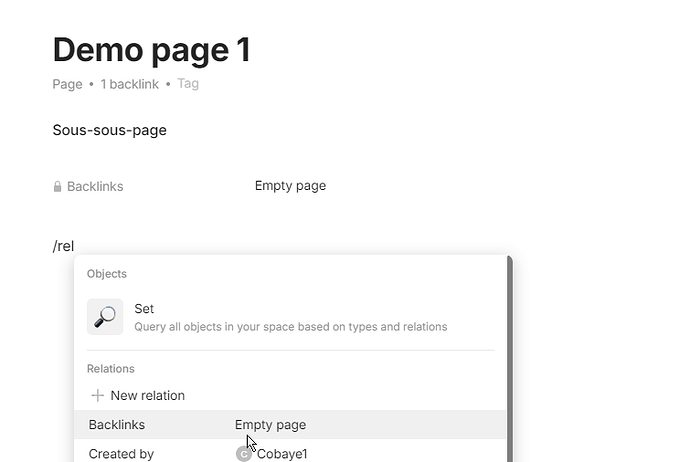
Task: Open the Empty page backlink value
Action: (x=290, y=186)
